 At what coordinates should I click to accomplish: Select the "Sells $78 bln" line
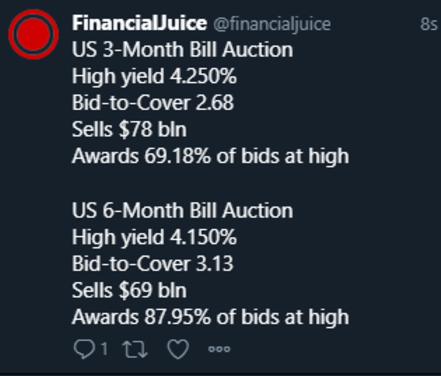(x=129, y=129)
